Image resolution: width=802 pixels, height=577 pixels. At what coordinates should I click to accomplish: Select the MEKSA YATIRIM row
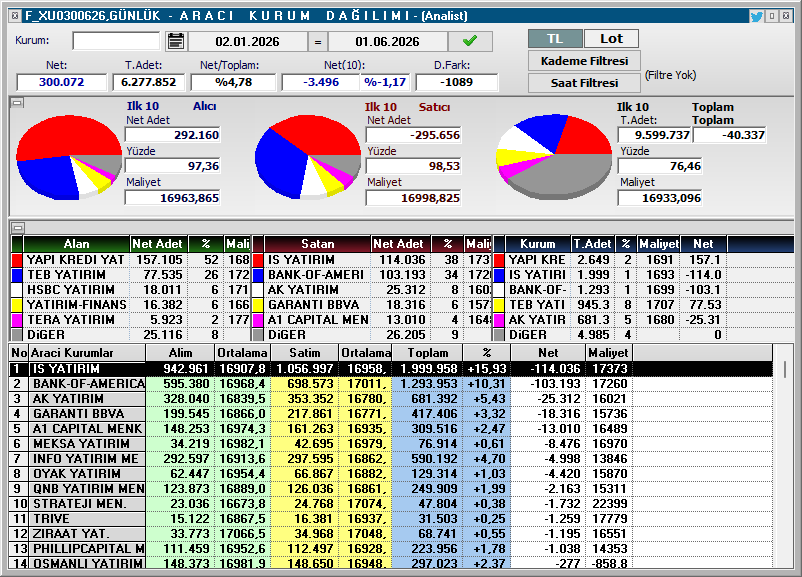(x=391, y=443)
